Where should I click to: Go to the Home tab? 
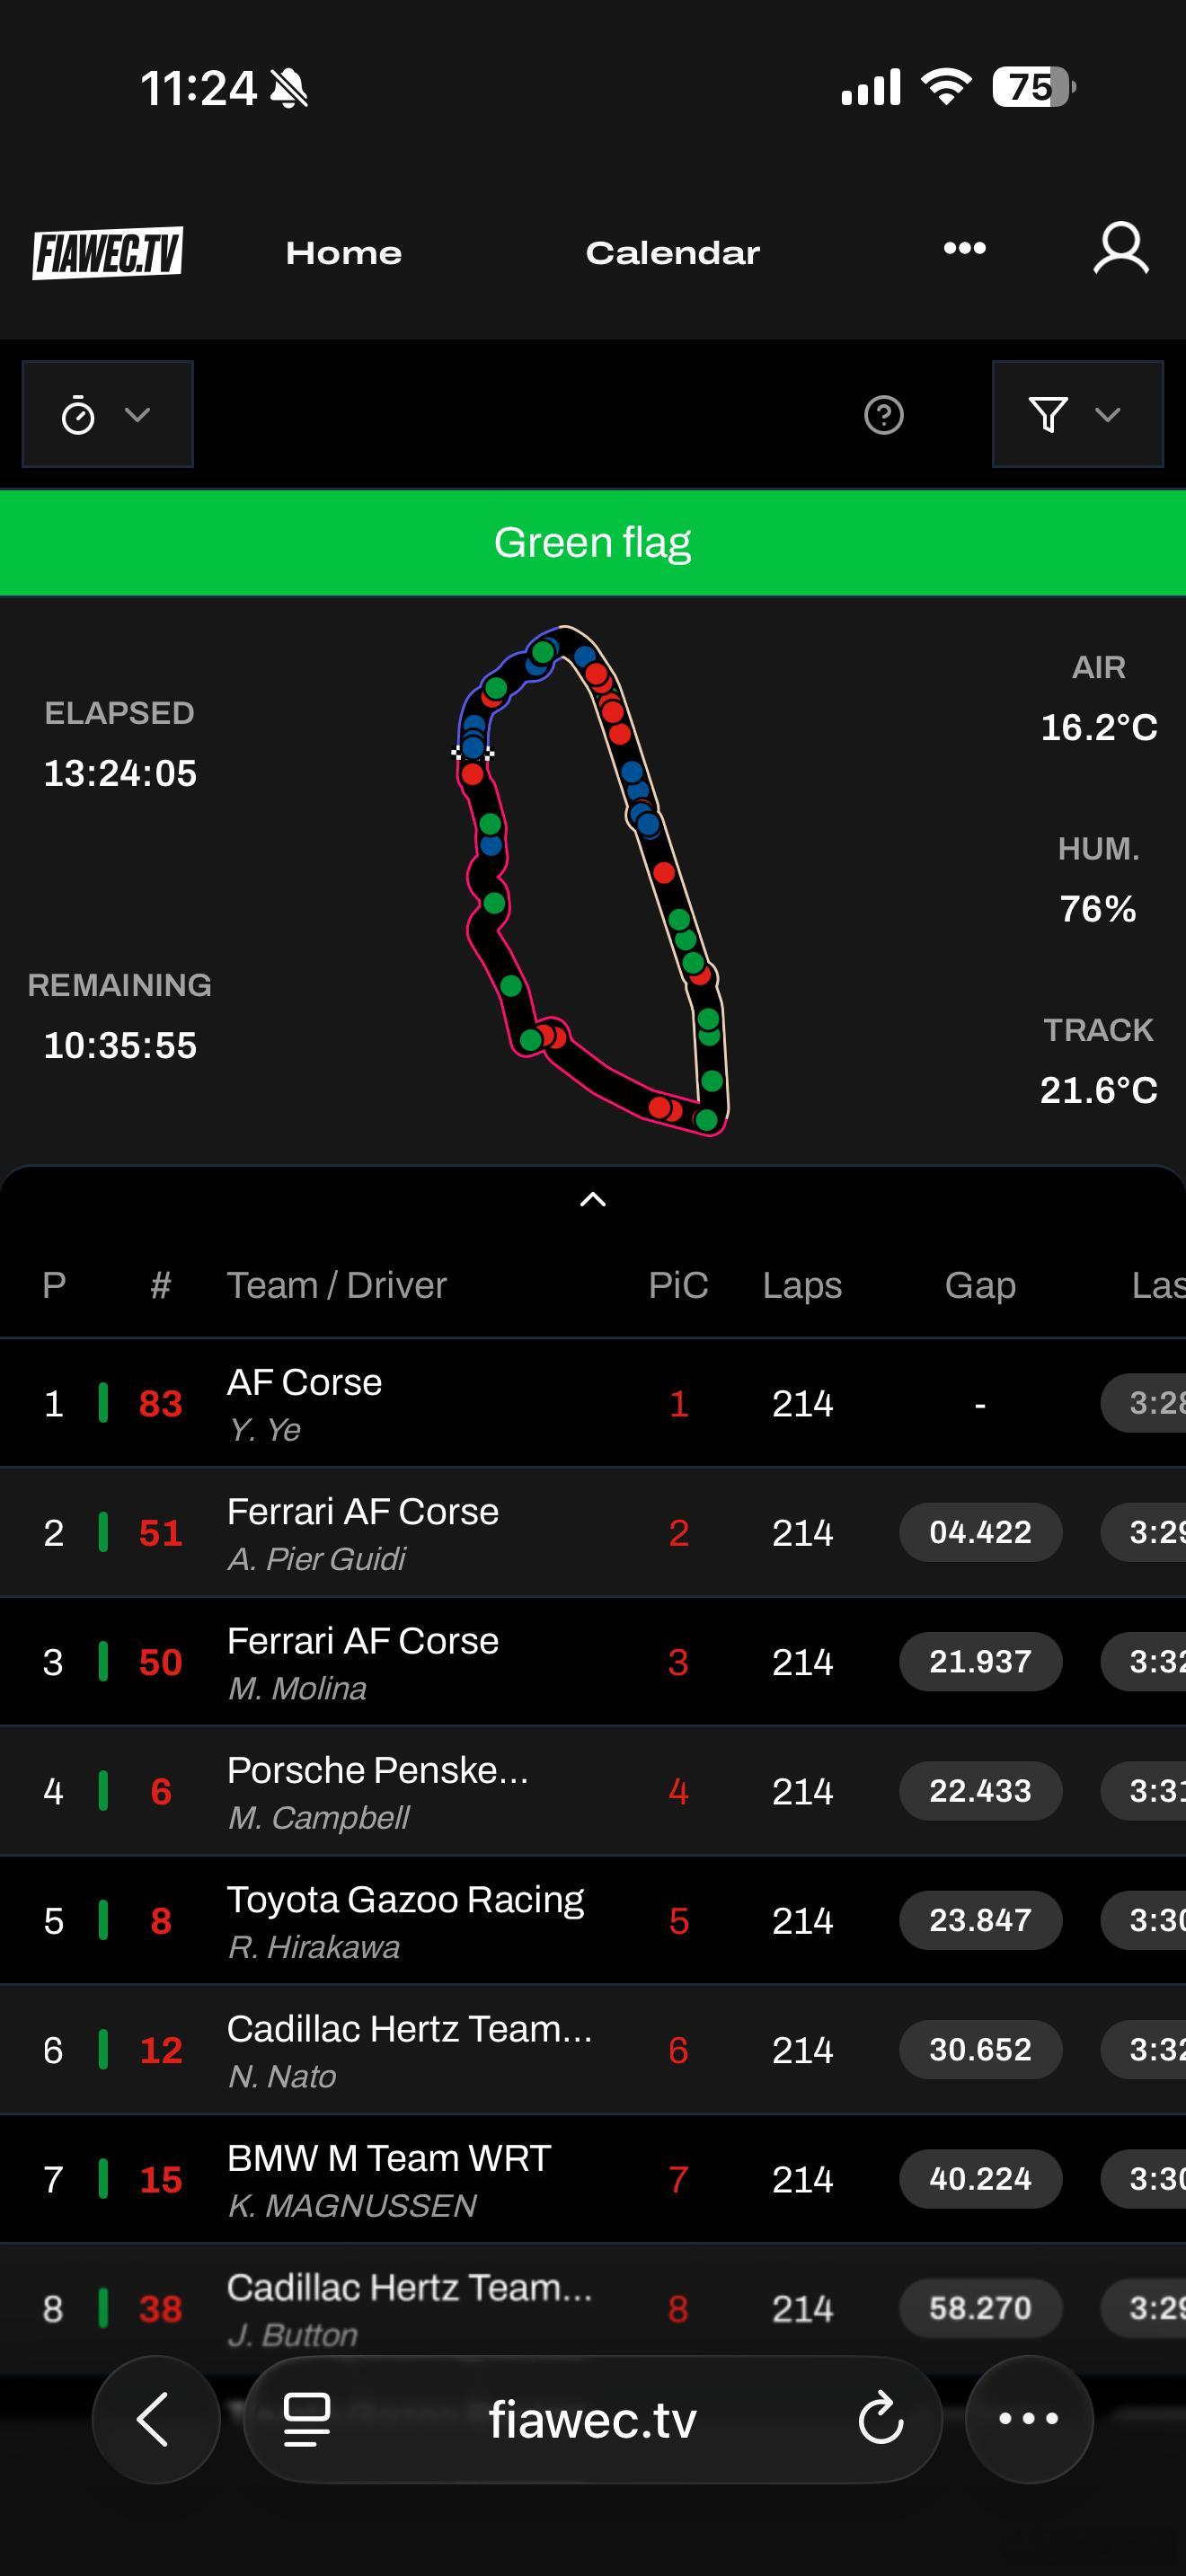(343, 253)
